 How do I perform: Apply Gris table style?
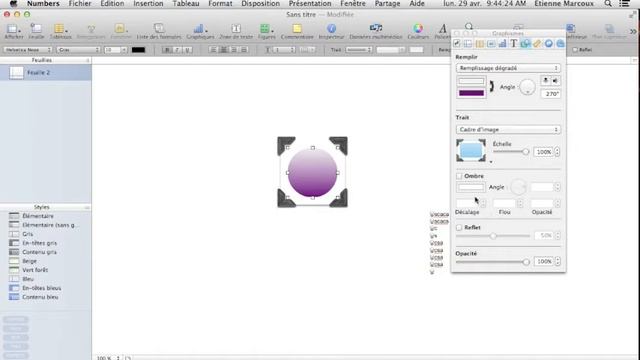click(x=27, y=234)
